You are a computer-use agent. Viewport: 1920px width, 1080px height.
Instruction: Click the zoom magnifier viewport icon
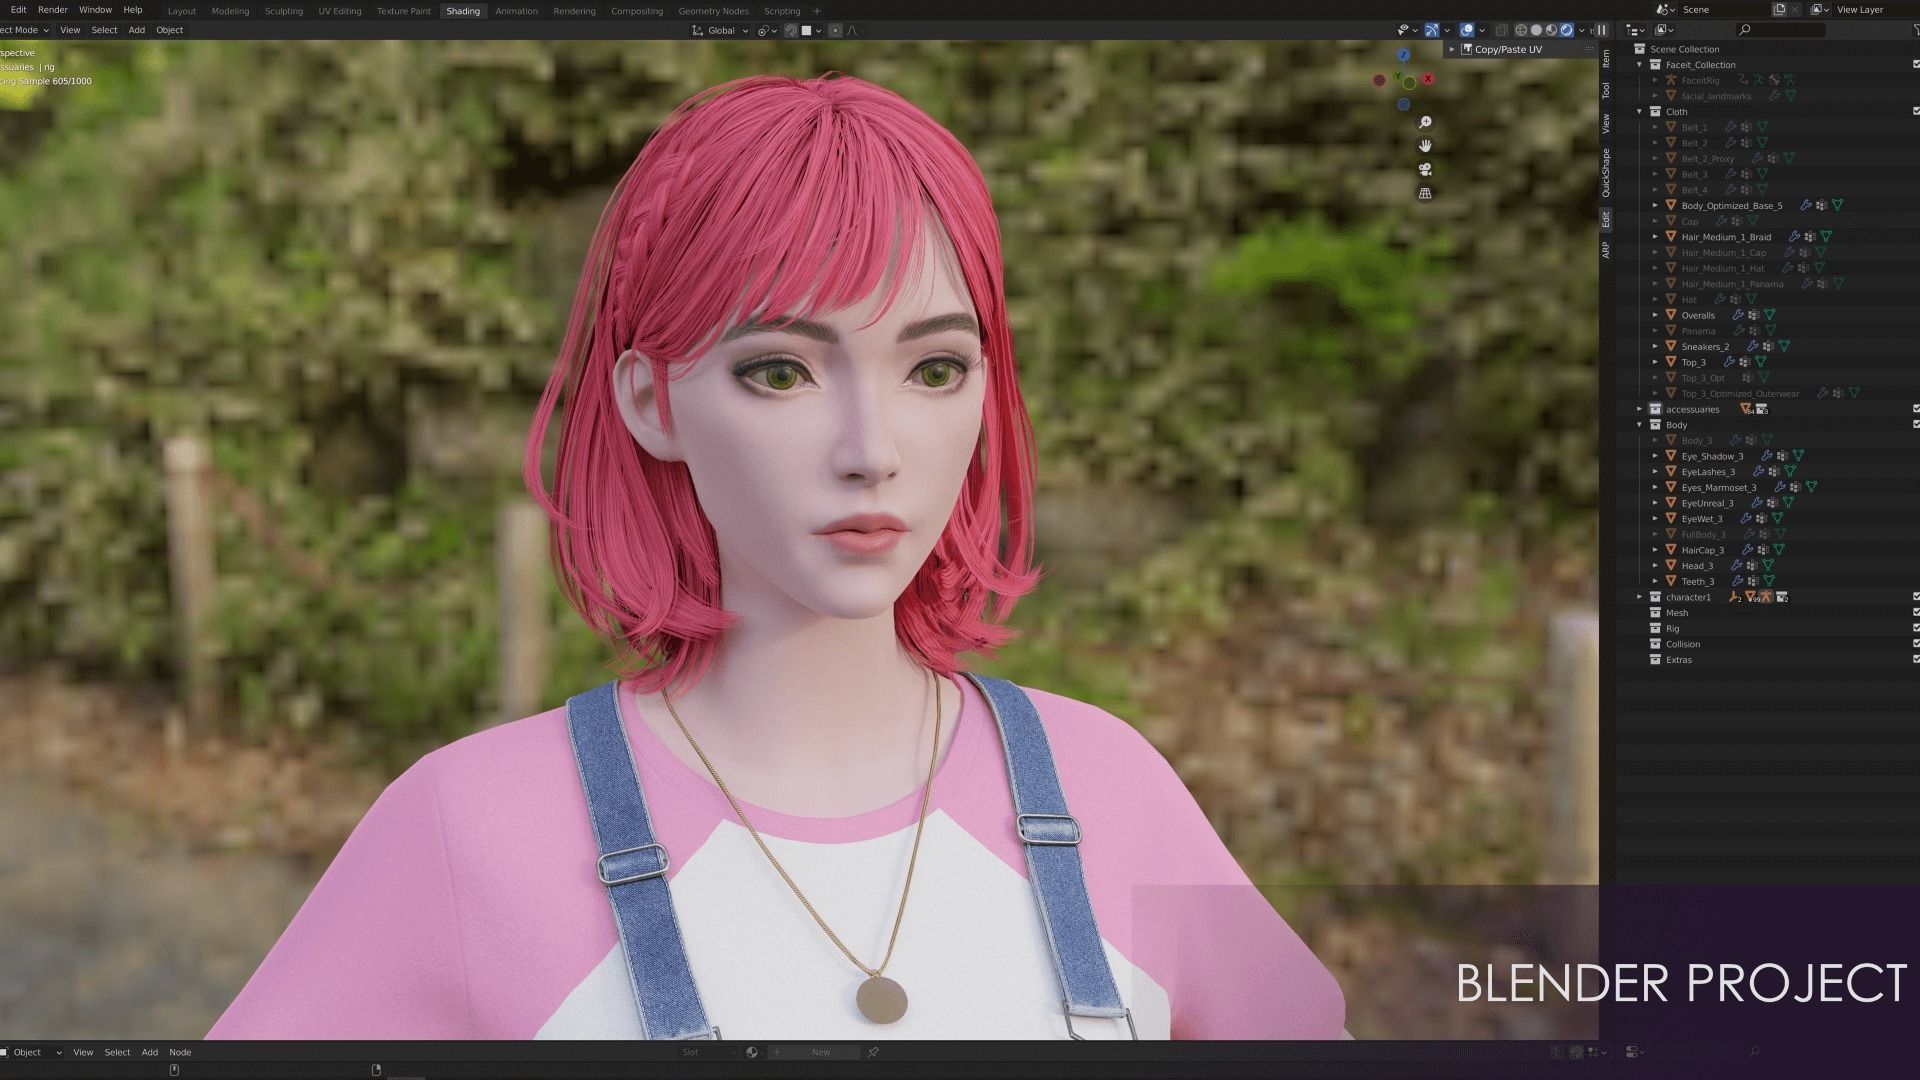pos(1425,122)
